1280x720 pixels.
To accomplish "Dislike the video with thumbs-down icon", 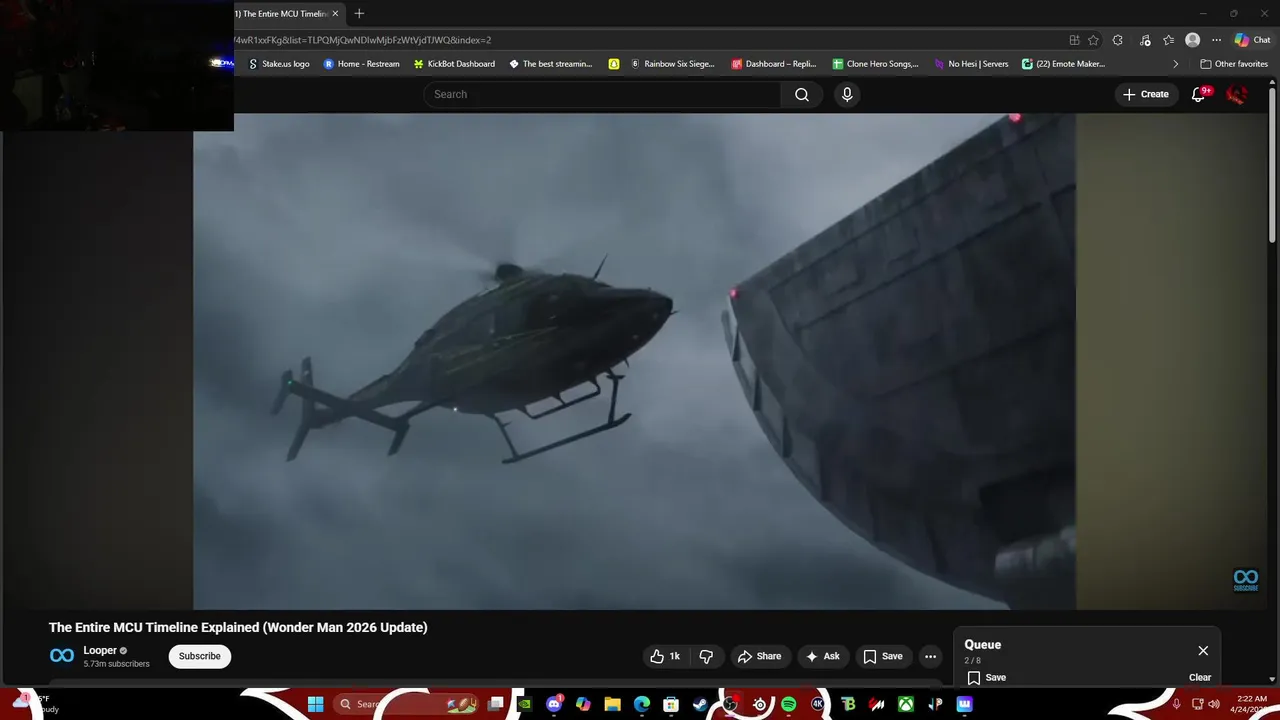I will [706, 656].
